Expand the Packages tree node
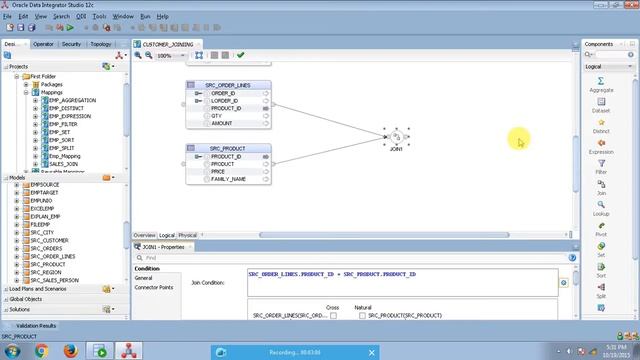This screenshot has height=360, width=640. (26, 84)
